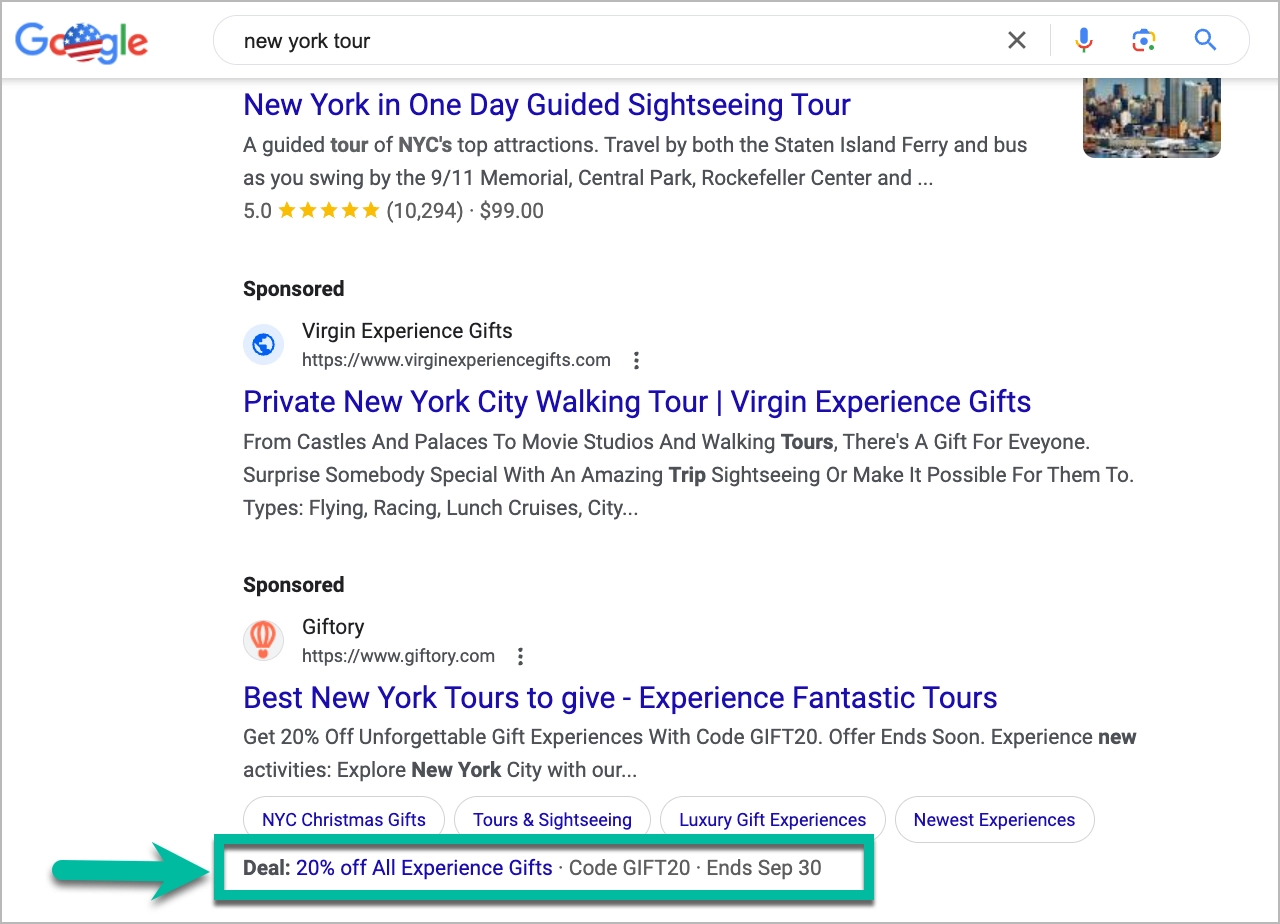This screenshot has width=1280, height=924.
Task: Open the ad options menu for Giftory
Action: (x=520, y=656)
